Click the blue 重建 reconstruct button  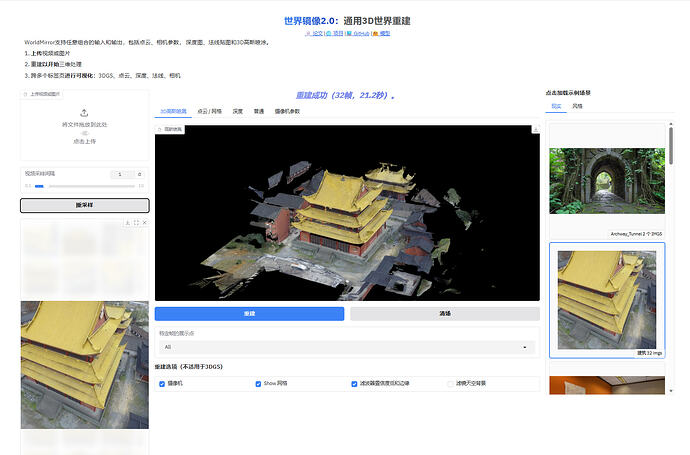(x=250, y=314)
